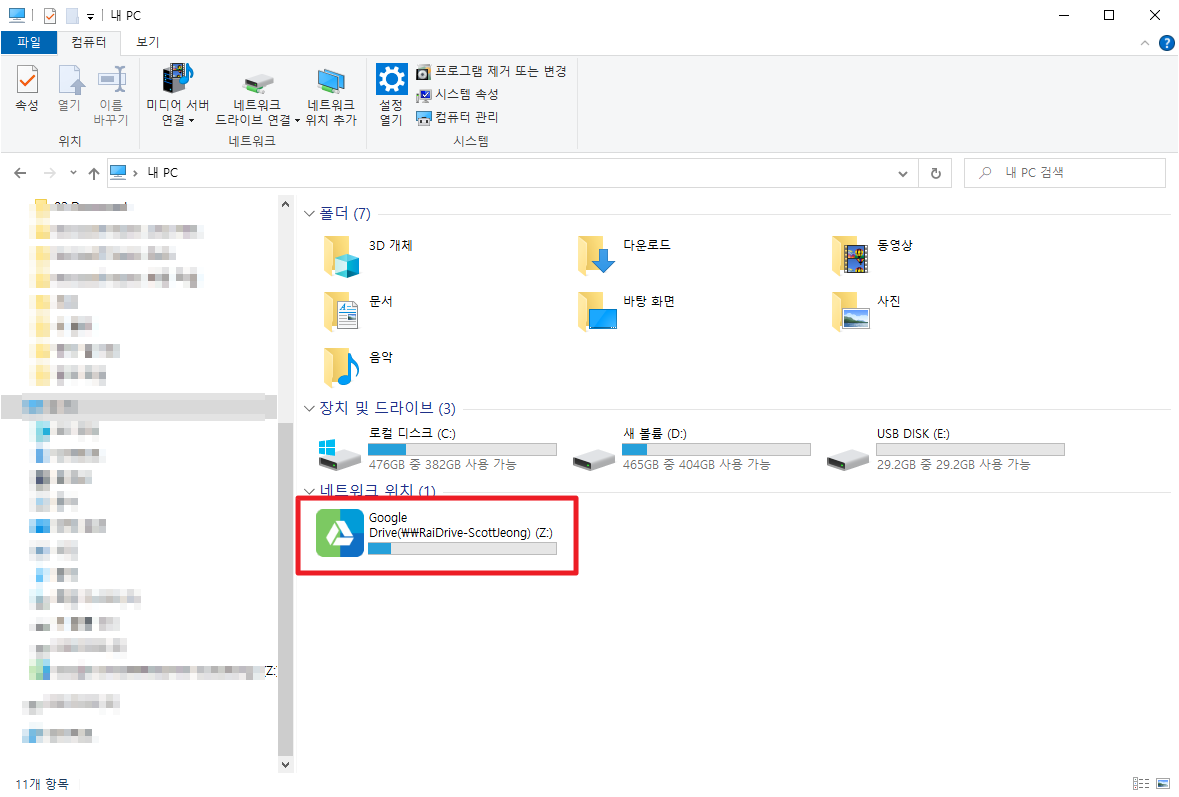Open the address bar dropdown

point(902,172)
